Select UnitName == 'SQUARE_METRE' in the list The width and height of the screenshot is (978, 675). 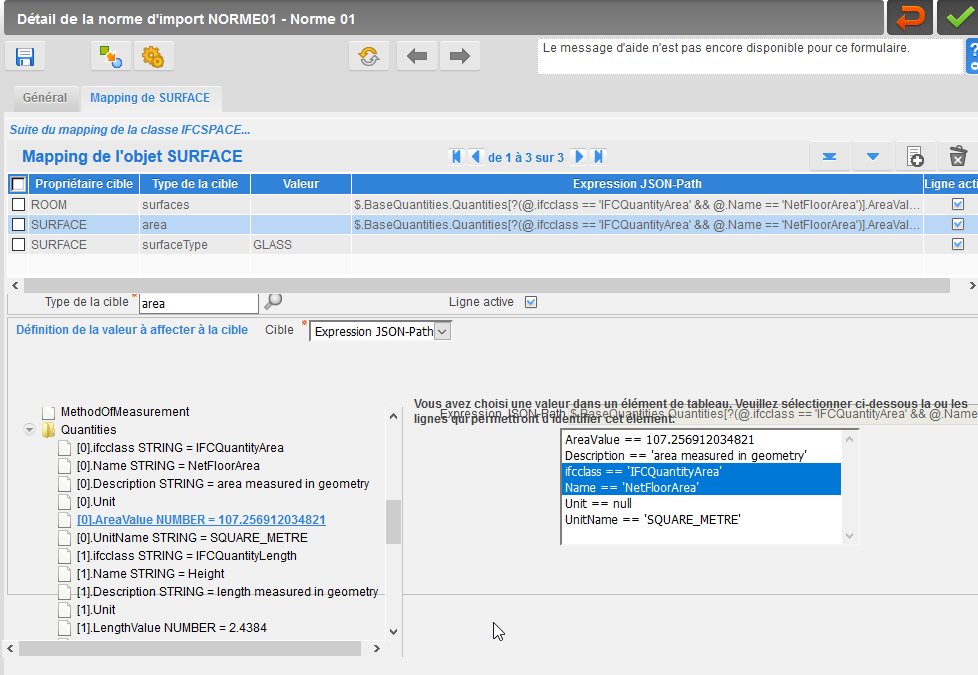pos(652,520)
